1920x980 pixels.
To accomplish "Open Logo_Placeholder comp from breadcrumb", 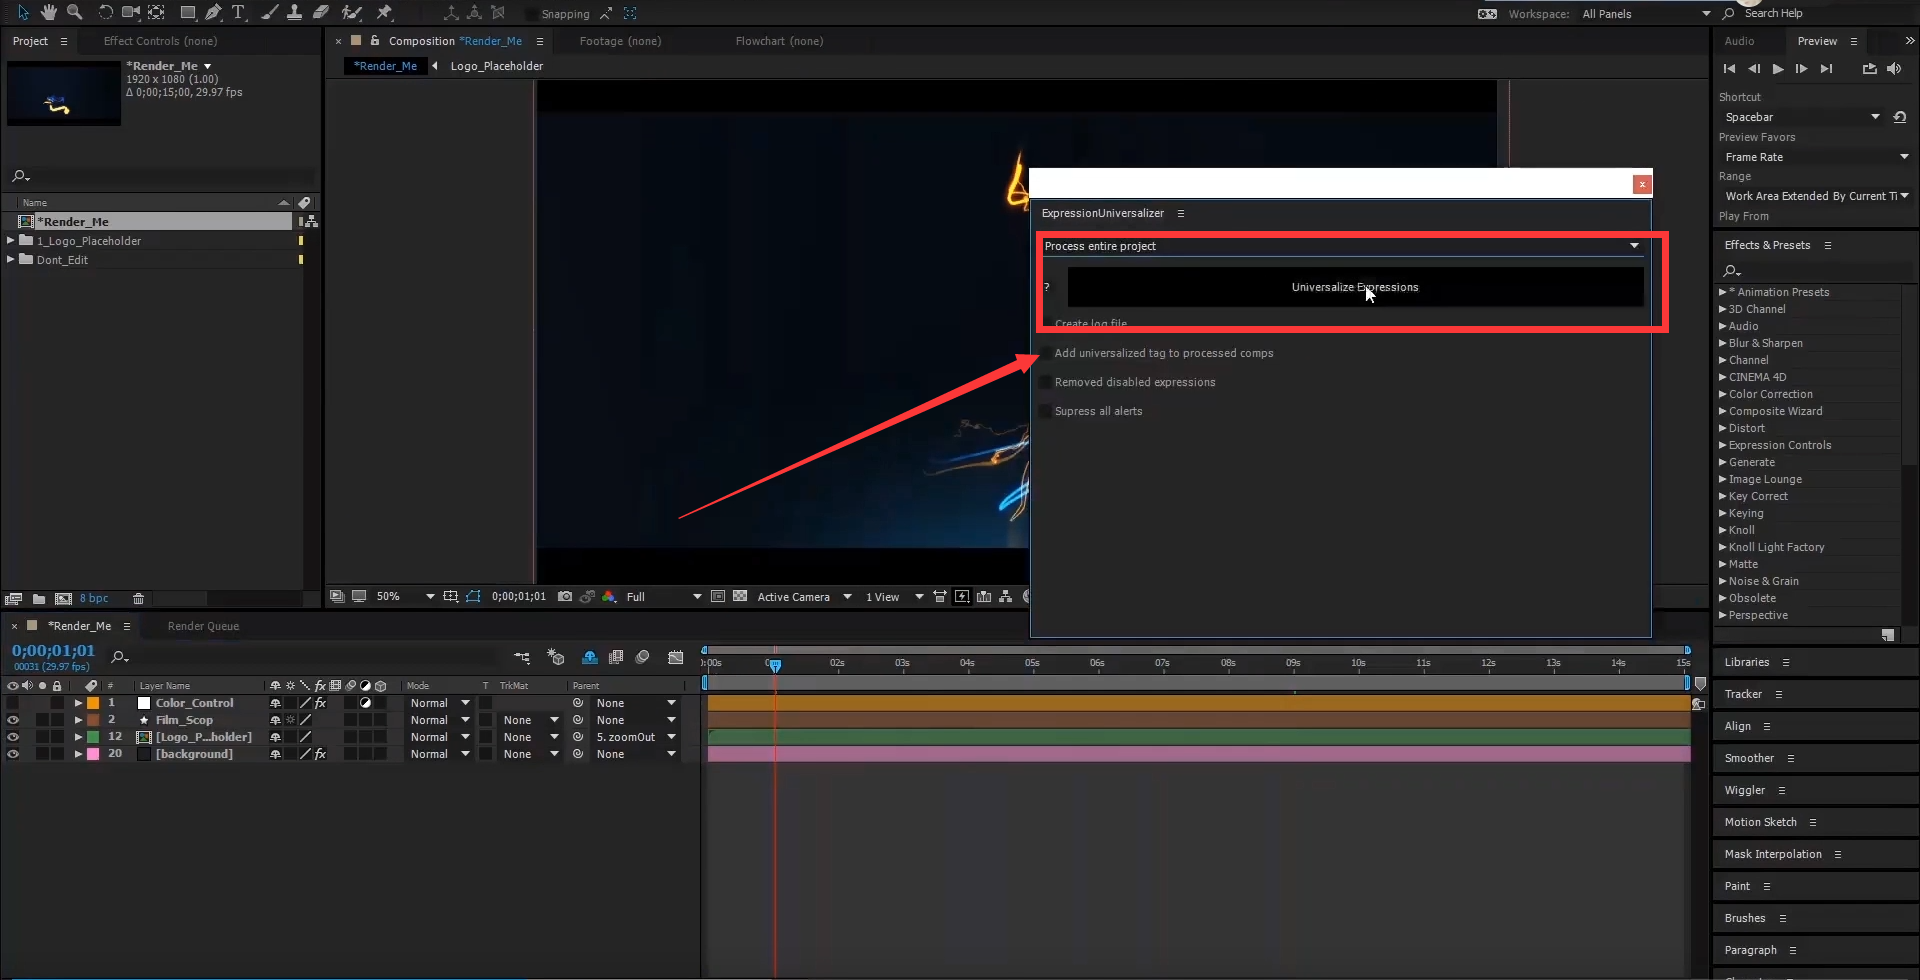I will coord(496,66).
